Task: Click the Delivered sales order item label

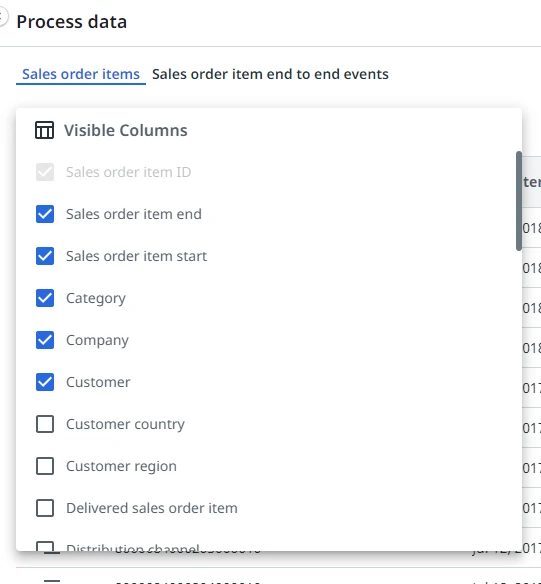Action: (152, 508)
